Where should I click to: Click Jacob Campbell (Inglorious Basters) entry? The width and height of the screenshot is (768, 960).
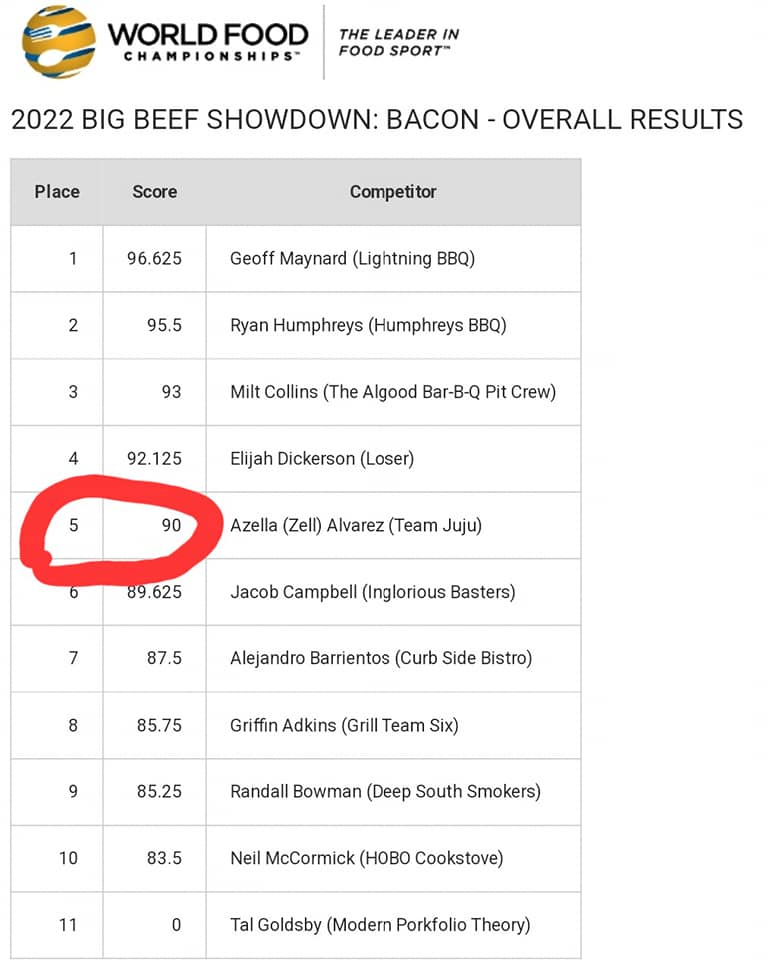tap(372, 592)
